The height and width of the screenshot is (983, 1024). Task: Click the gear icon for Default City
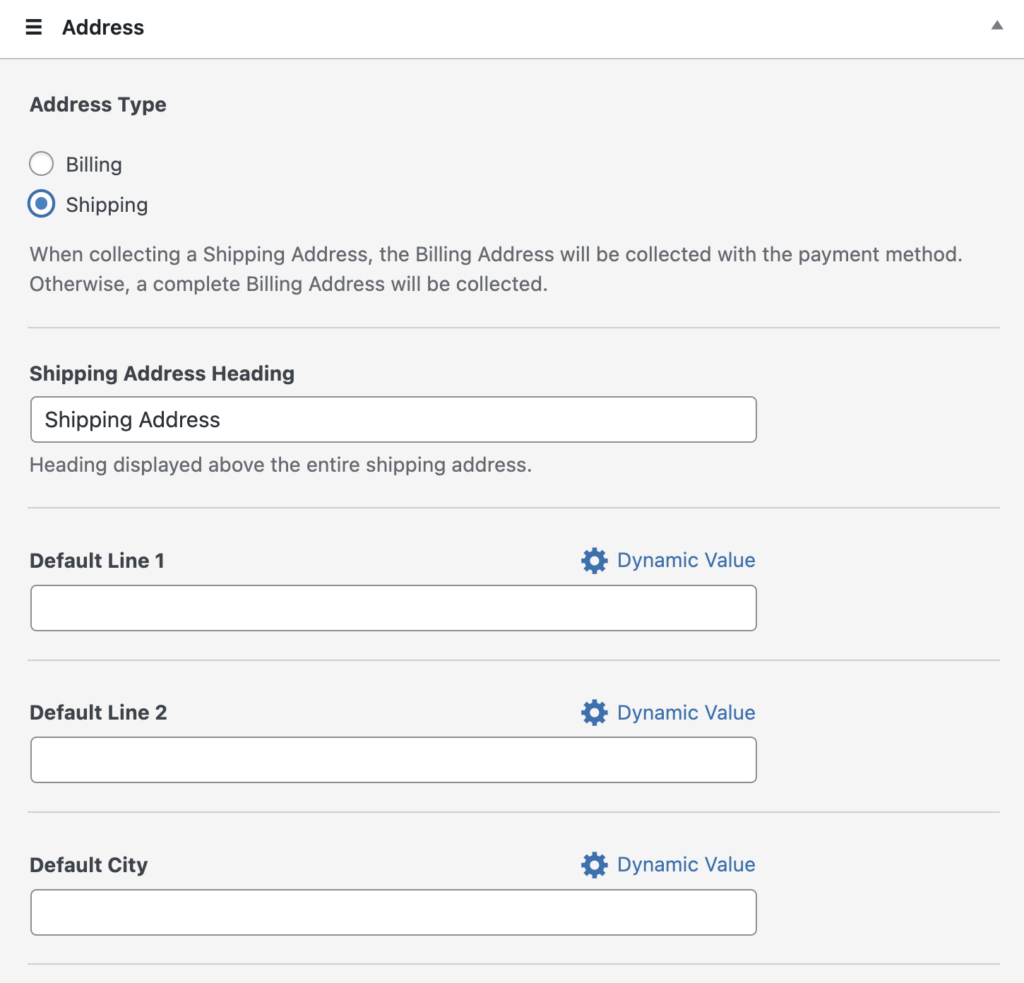tap(594, 865)
